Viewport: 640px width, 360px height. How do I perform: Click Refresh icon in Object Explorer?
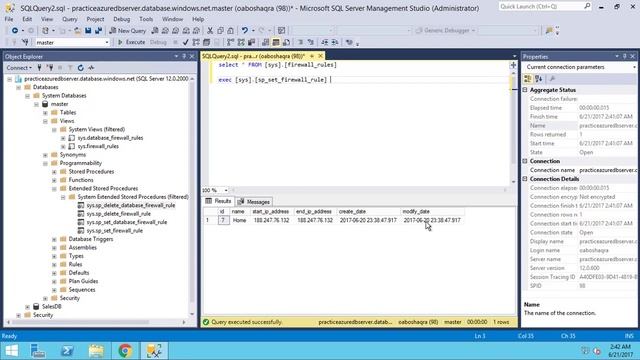tap(81, 68)
